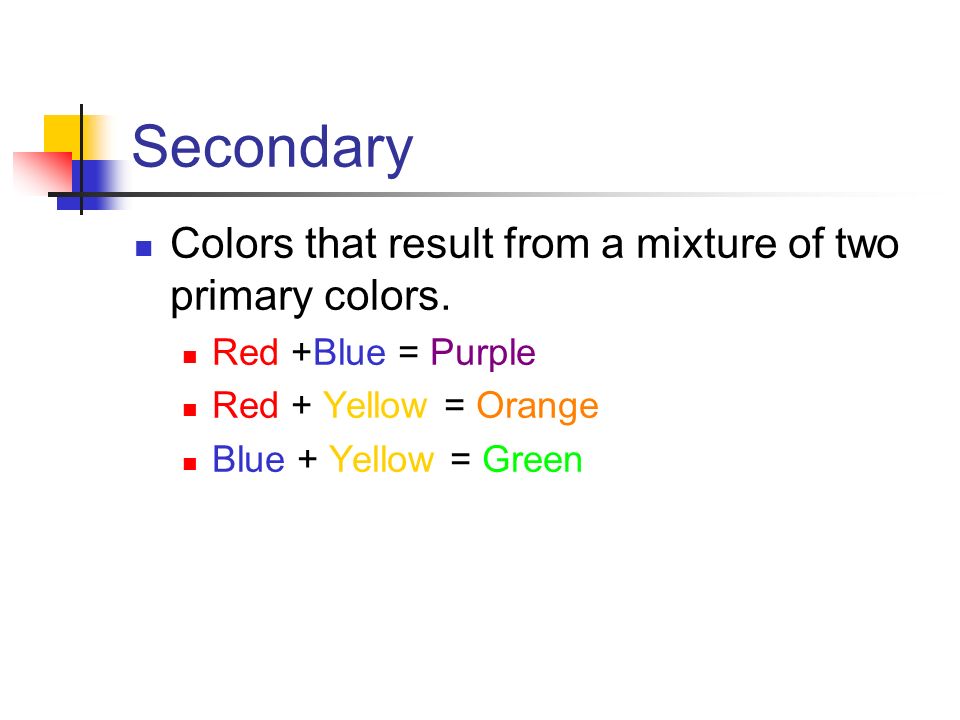Click the red gradient square decoration
The width and height of the screenshot is (960, 720).
(x=43, y=172)
